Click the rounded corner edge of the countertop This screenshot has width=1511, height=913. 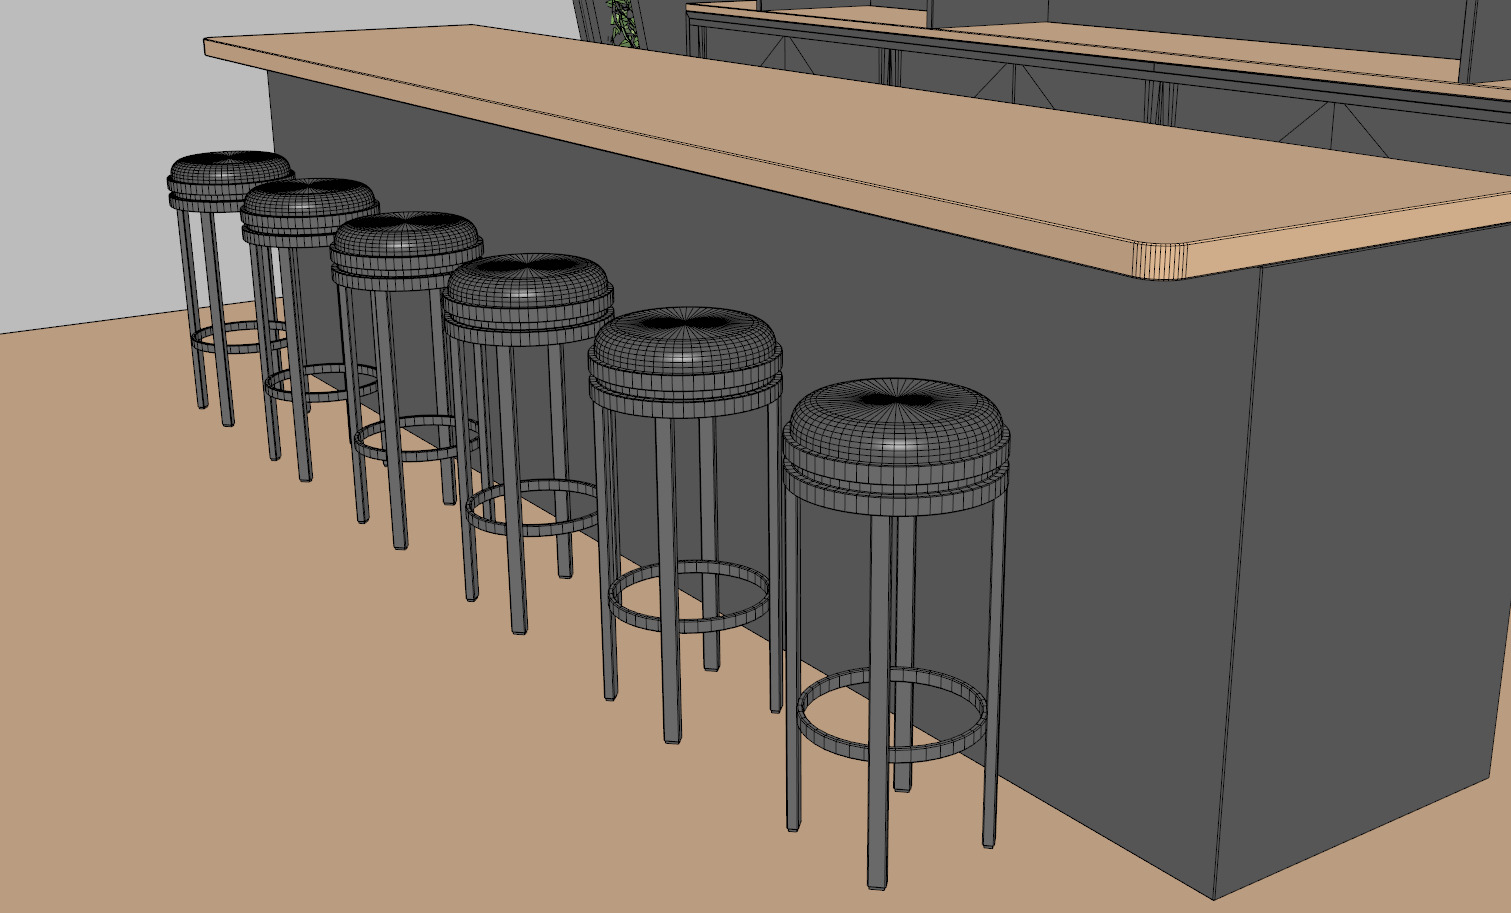[1161, 260]
